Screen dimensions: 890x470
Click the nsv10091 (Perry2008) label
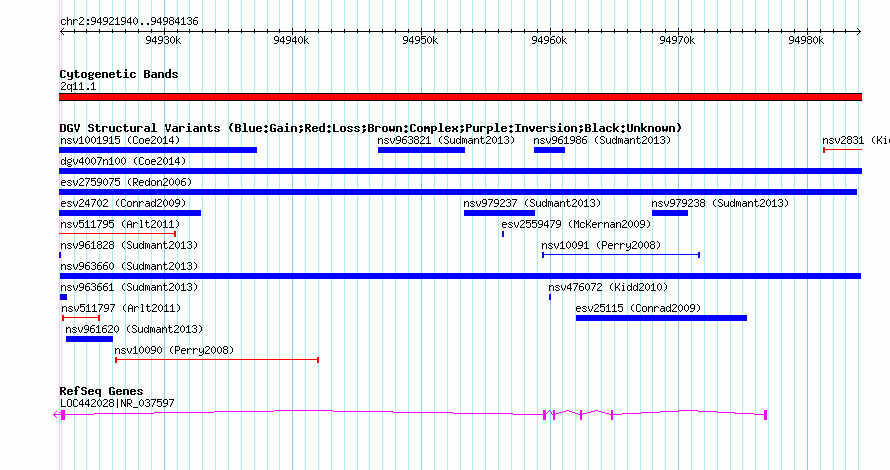pyautogui.click(x=601, y=245)
